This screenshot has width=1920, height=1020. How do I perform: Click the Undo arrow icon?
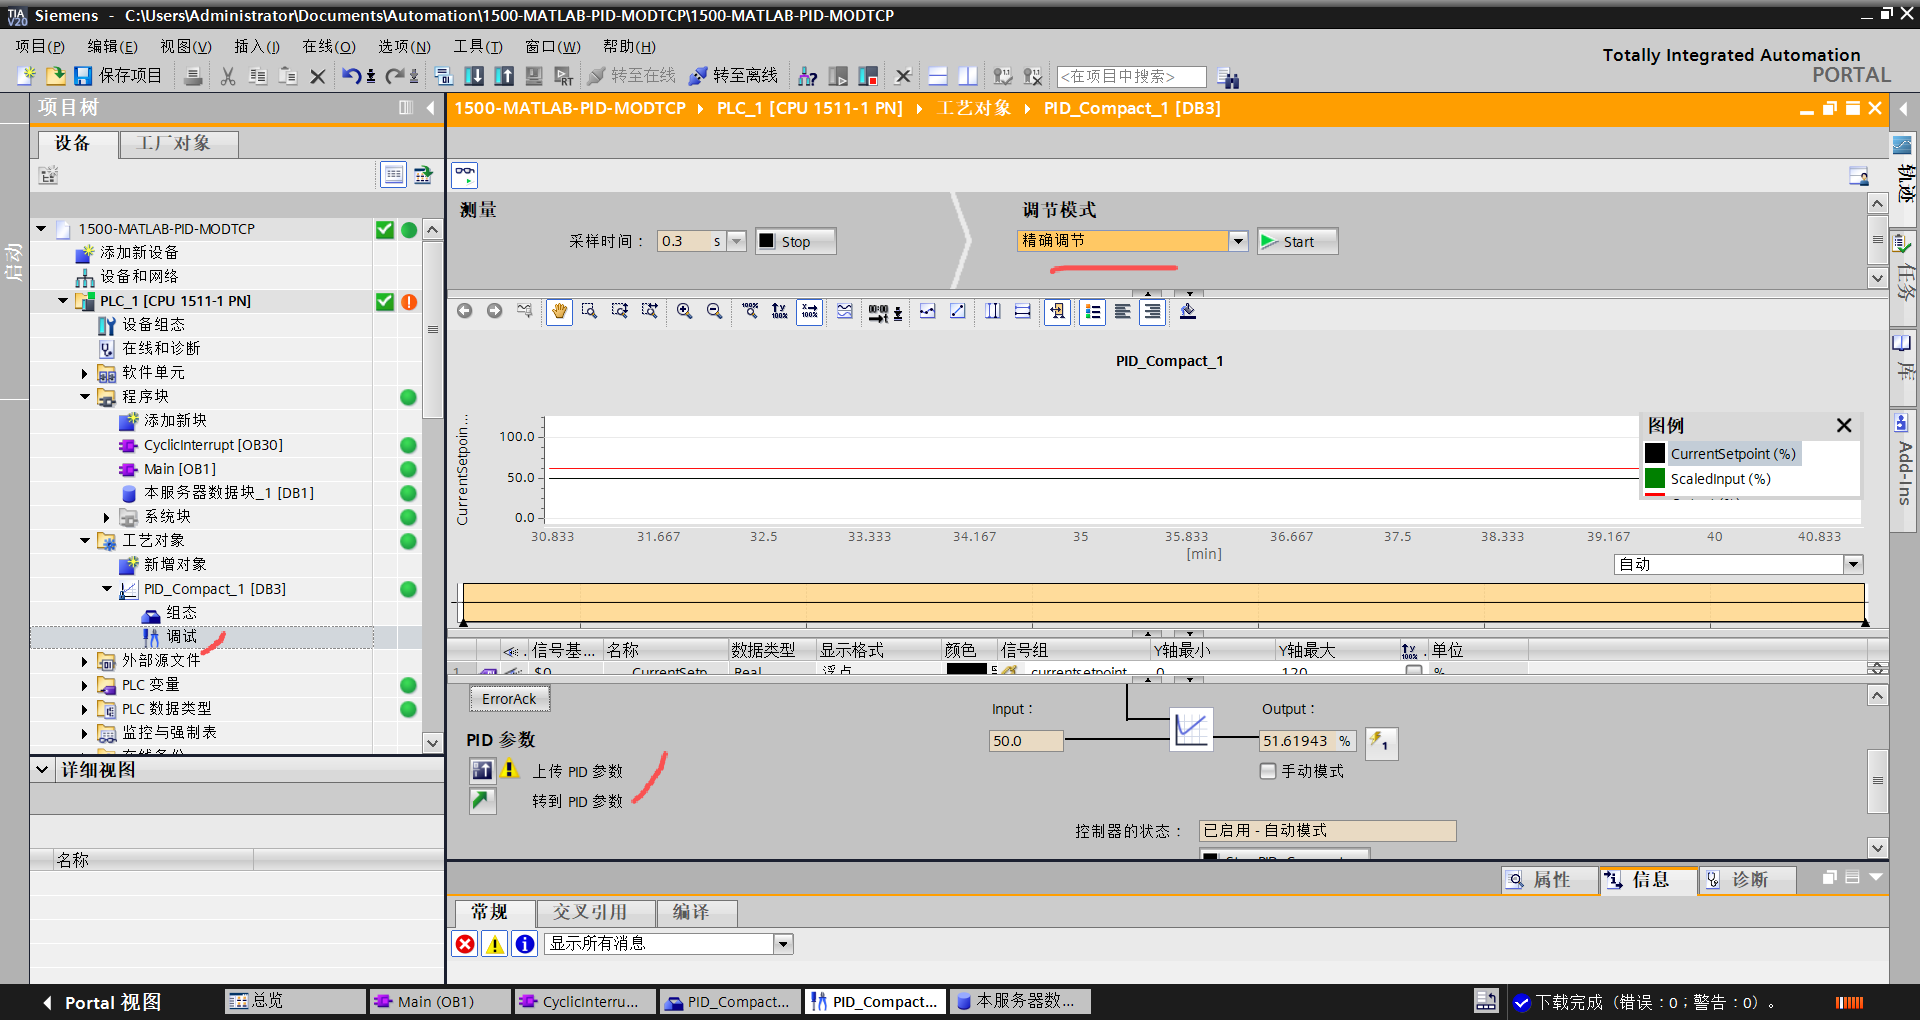[x=351, y=76]
